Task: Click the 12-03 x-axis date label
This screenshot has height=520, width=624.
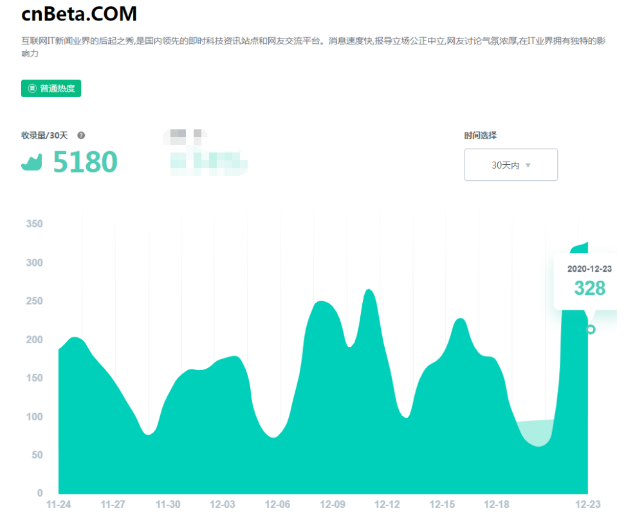Action: click(x=222, y=504)
